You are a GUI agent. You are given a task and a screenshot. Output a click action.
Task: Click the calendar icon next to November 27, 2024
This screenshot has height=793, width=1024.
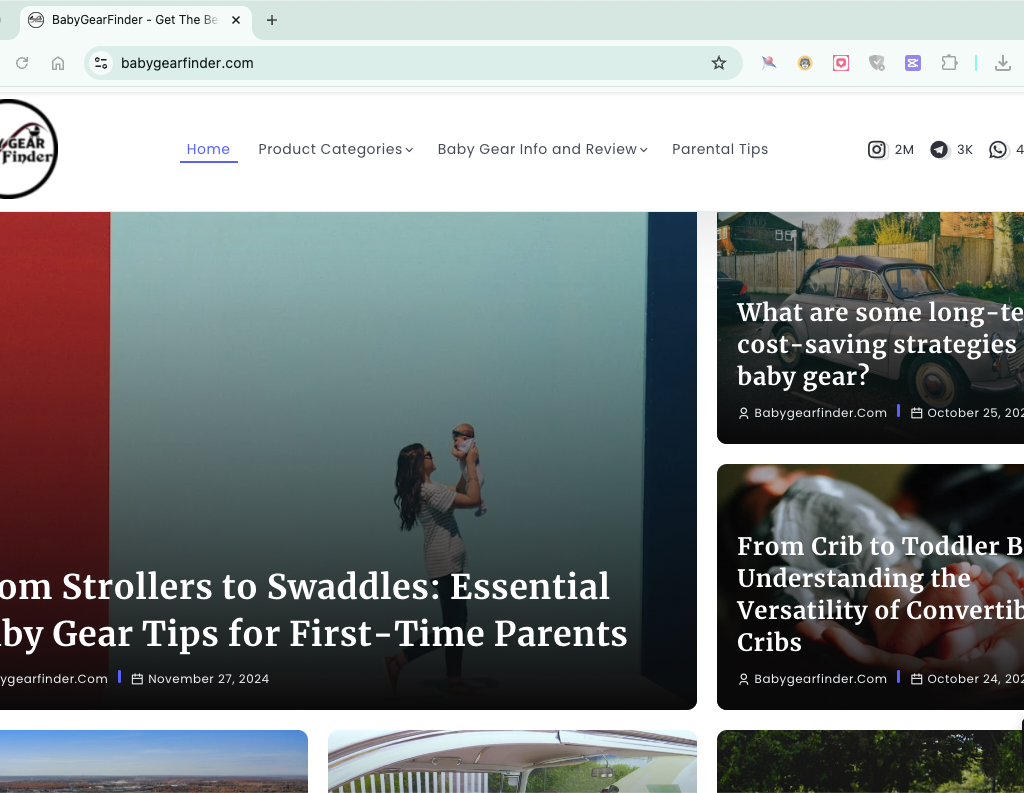tap(137, 678)
